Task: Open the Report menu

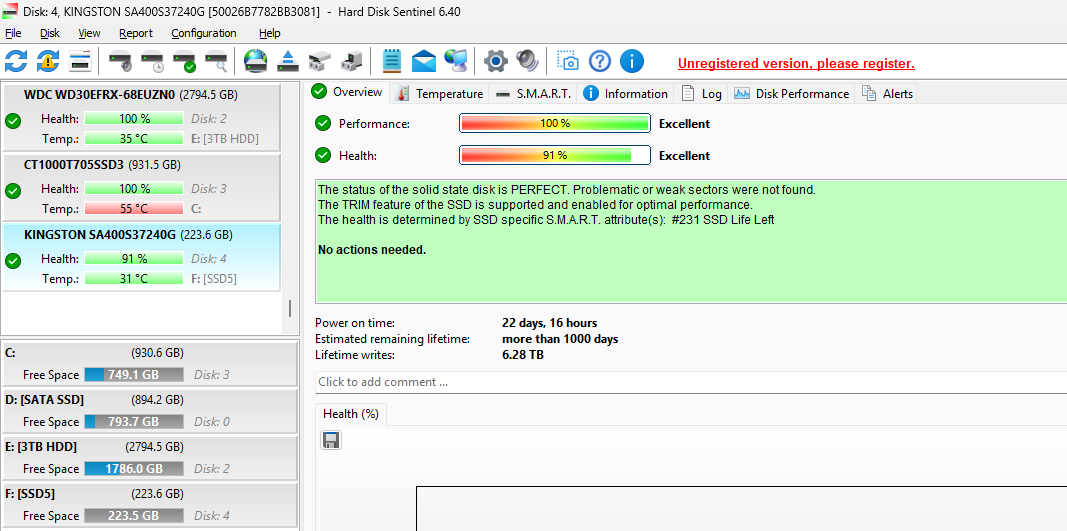Action: click(135, 33)
